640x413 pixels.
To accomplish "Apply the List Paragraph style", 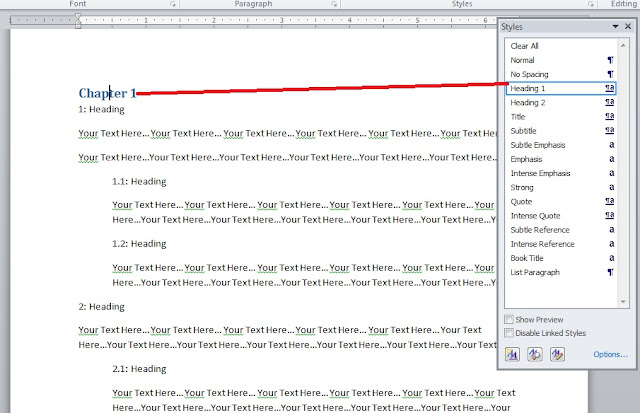I will coord(561,272).
